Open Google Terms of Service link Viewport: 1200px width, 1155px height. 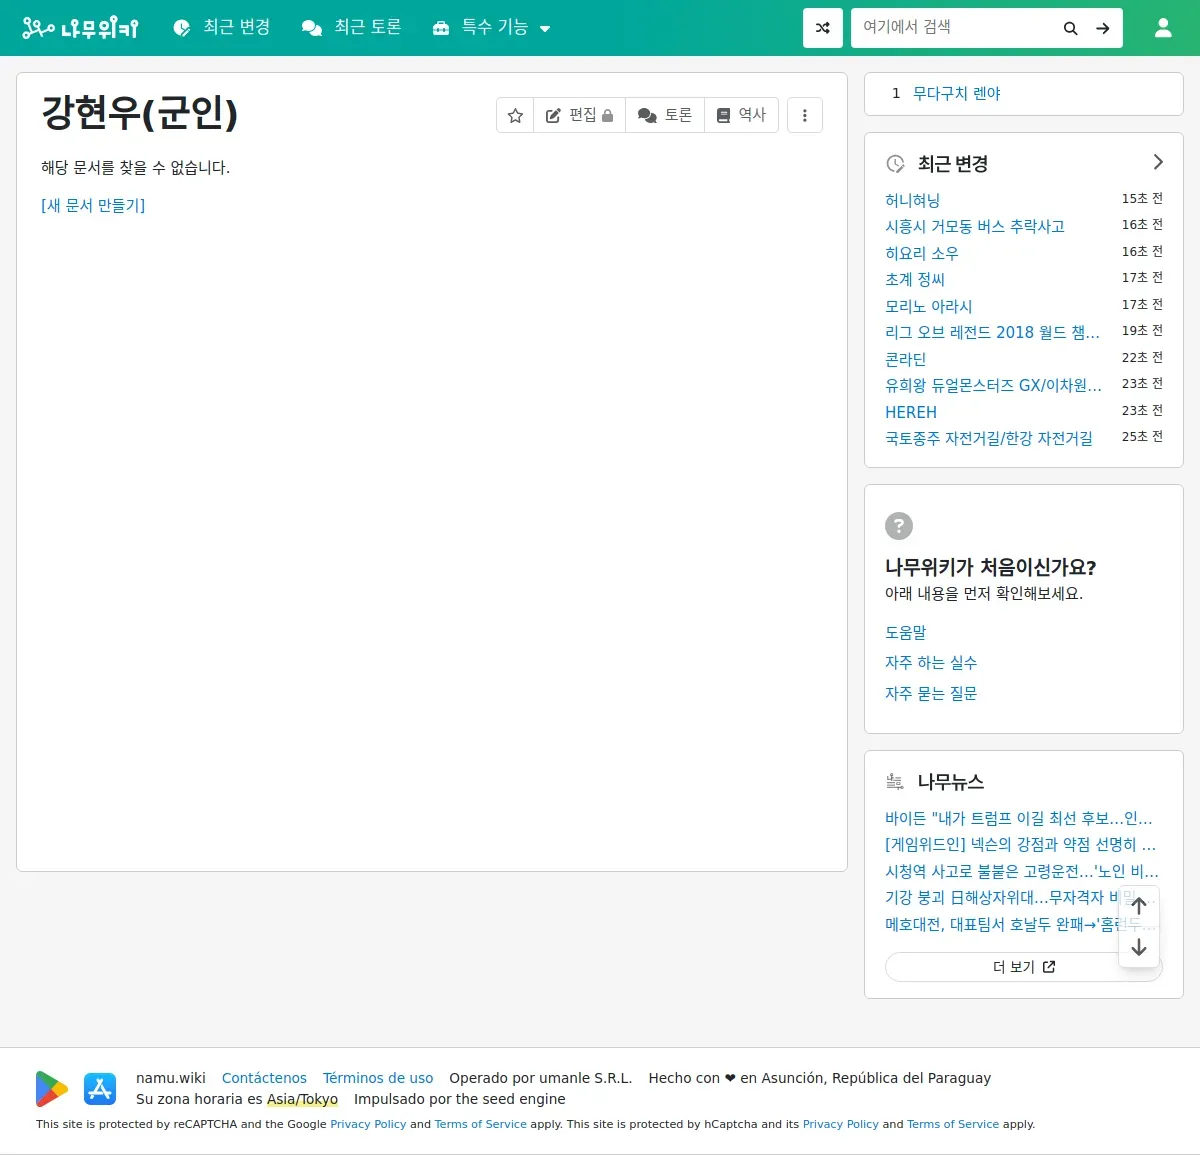pos(480,1124)
